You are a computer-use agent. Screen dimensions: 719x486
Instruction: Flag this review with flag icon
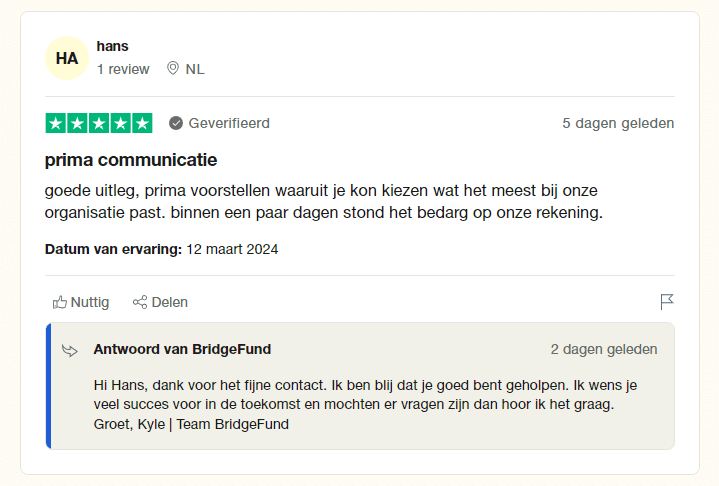[667, 302]
